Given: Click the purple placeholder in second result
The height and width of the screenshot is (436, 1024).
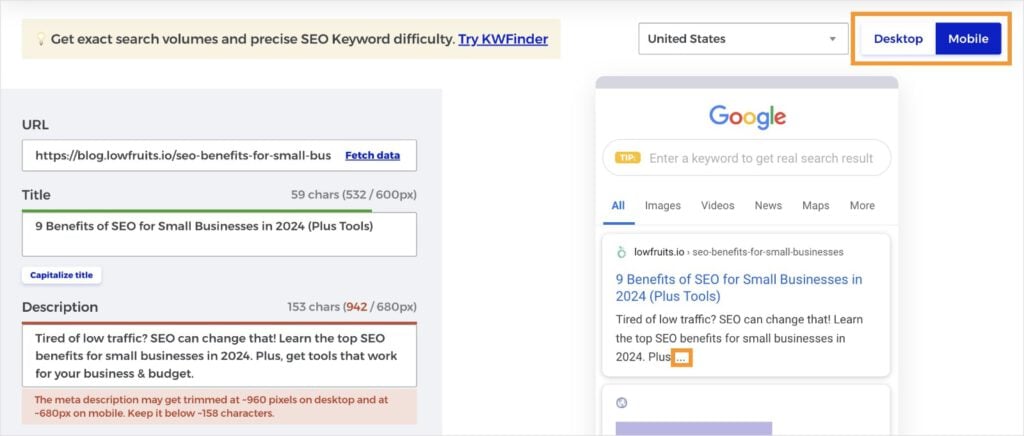Looking at the screenshot, I should click(x=694, y=429).
